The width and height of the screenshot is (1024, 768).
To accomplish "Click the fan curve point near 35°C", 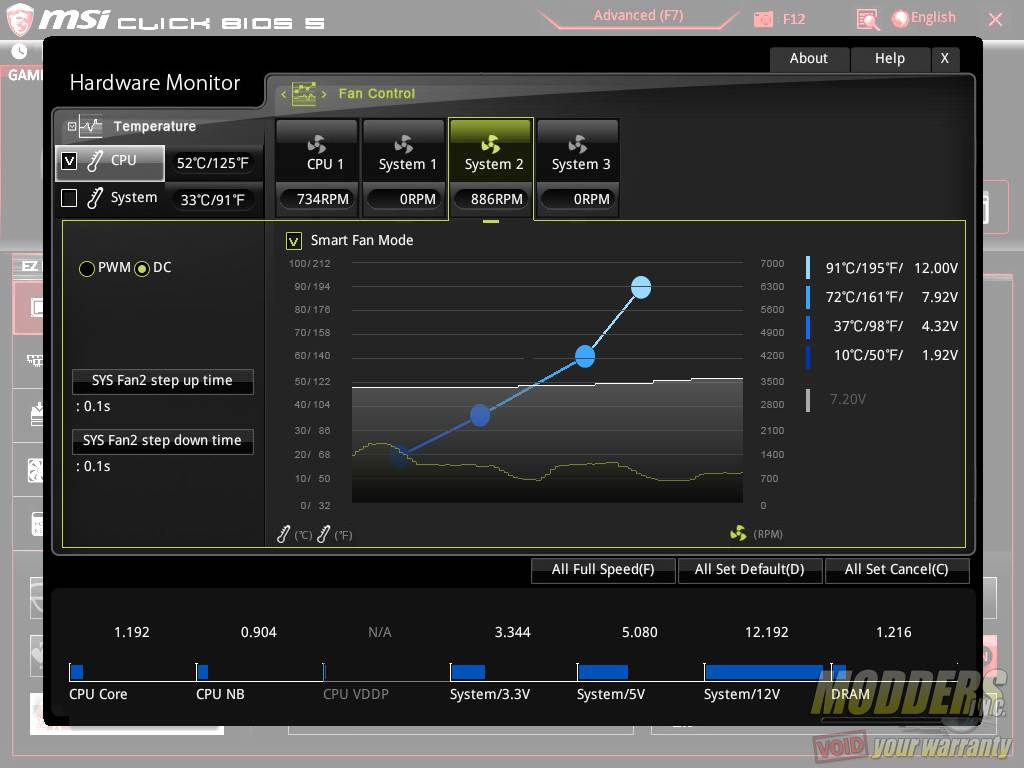I will click(x=480, y=415).
